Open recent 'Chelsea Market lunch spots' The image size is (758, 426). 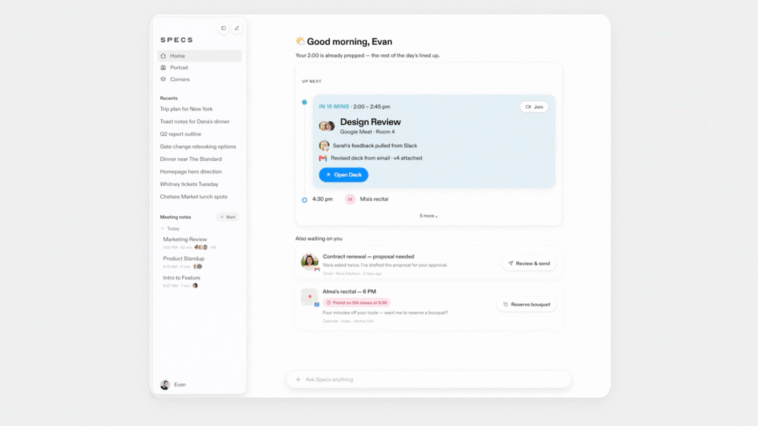pos(193,197)
